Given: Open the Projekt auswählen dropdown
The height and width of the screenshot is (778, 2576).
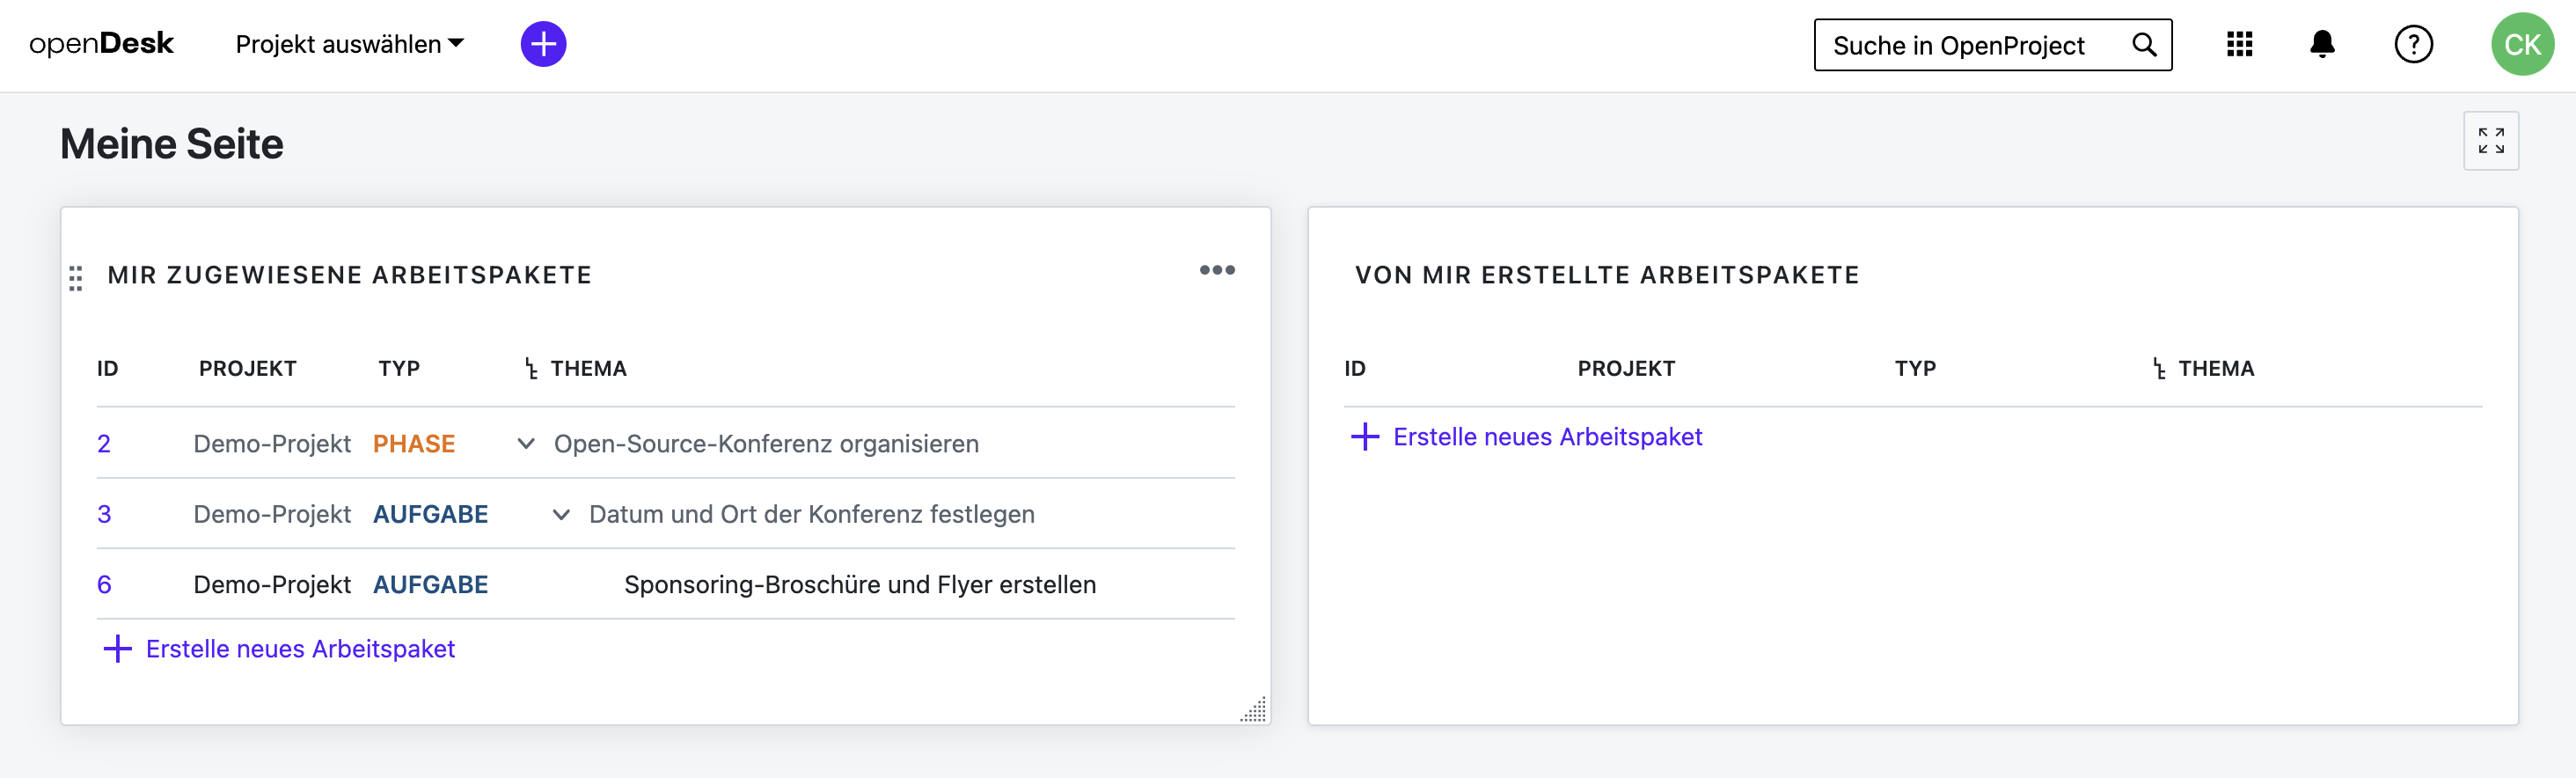Looking at the screenshot, I should [x=349, y=44].
